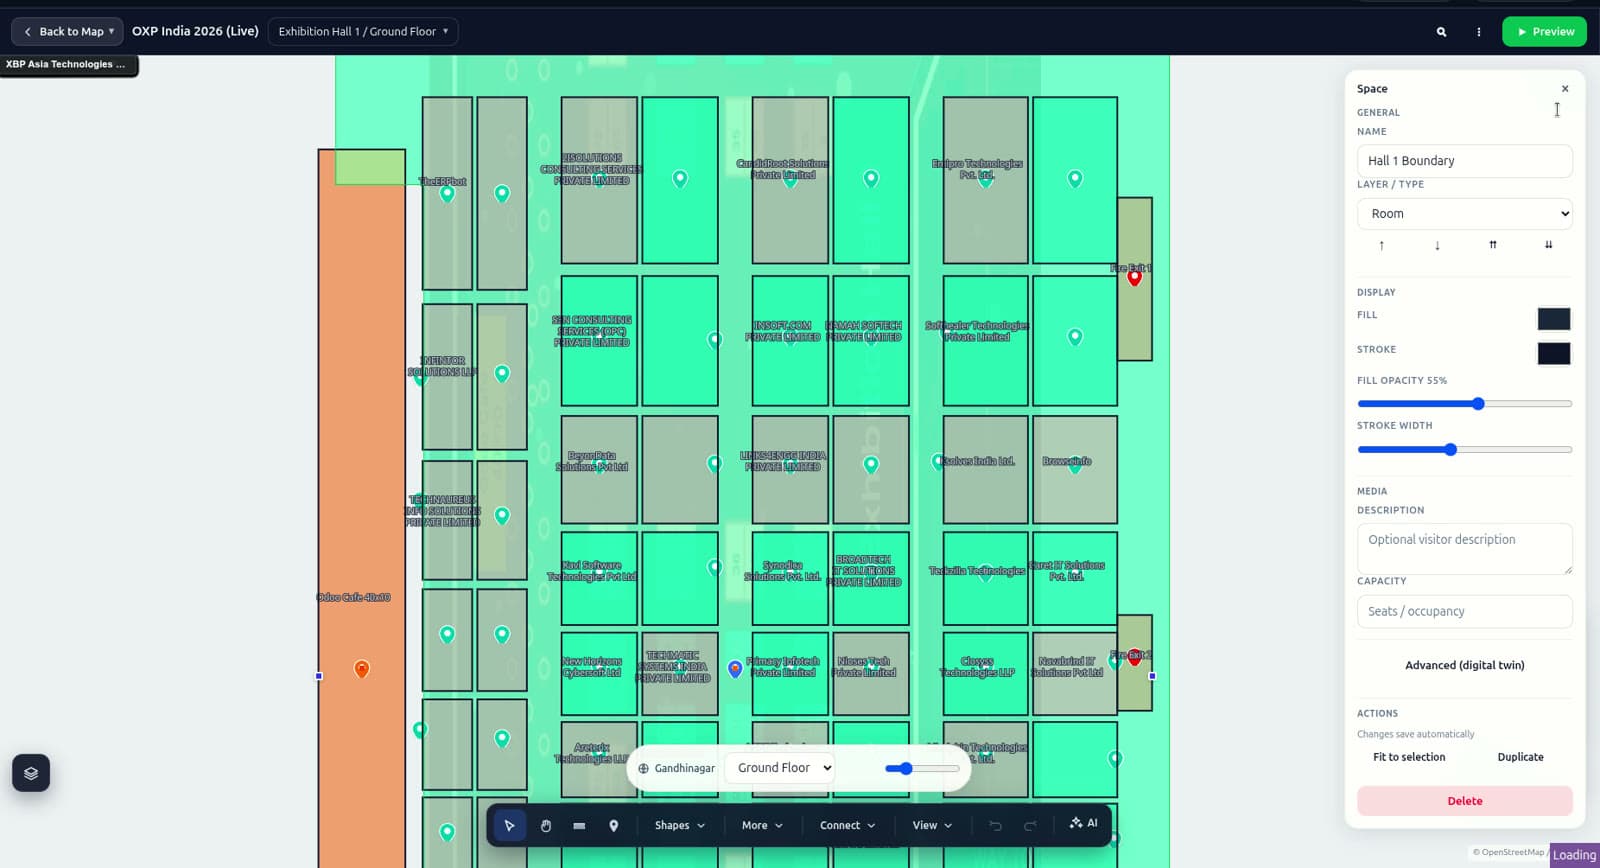
Task: Open the search magnifier in header
Action: tap(1441, 32)
